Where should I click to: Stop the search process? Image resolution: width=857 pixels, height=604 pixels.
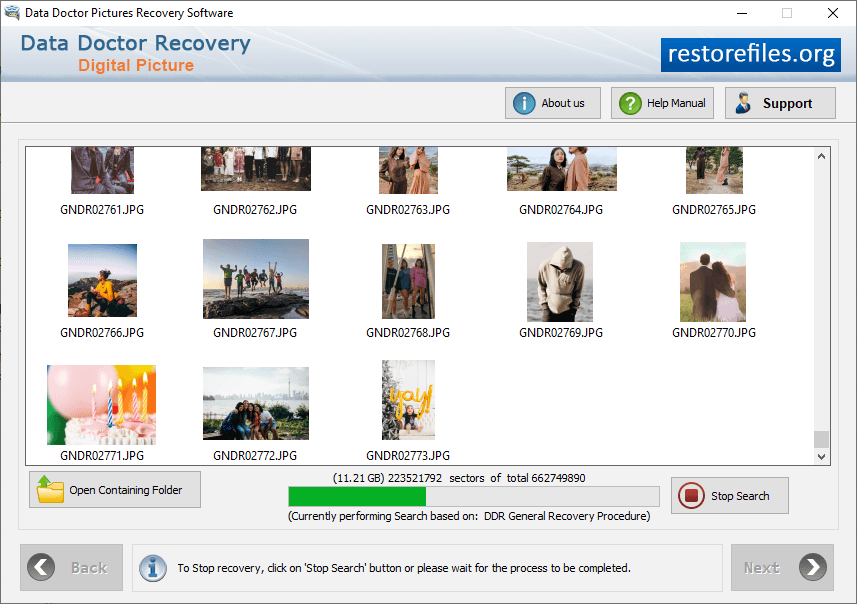tap(730, 495)
